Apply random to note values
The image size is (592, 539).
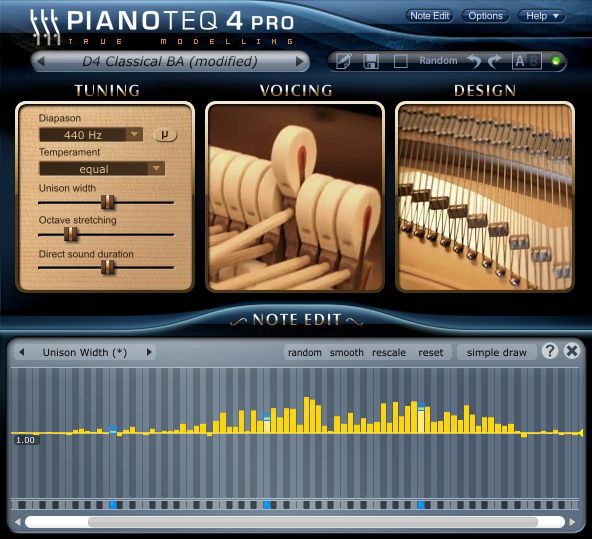pyautogui.click(x=305, y=353)
